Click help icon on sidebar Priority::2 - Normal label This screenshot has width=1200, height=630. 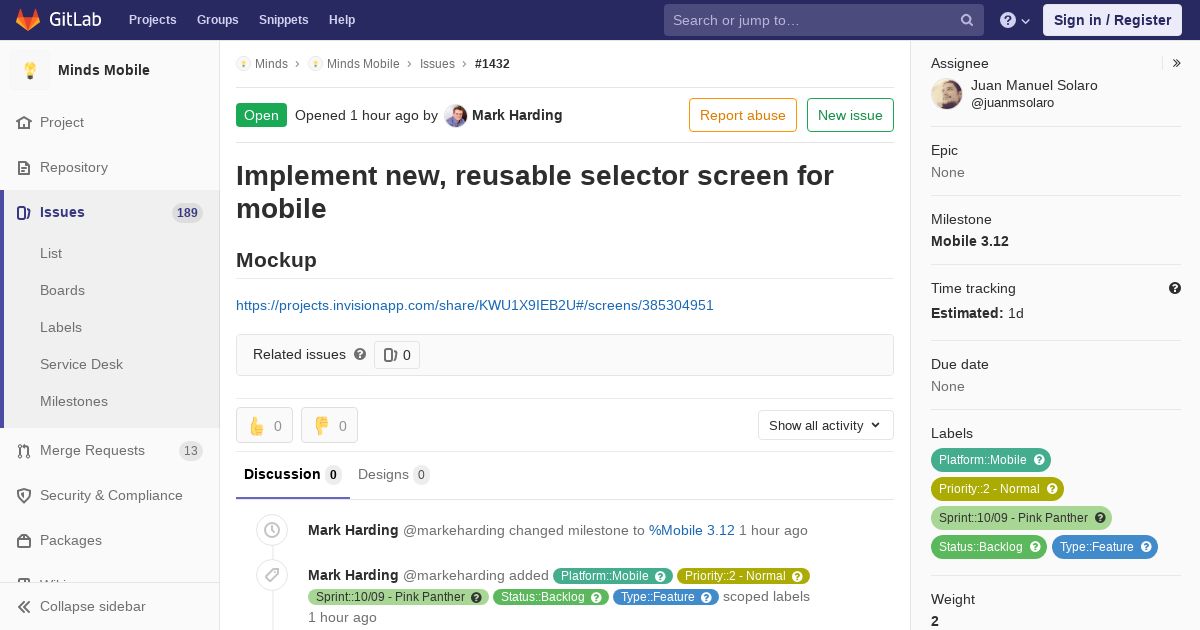[x=1052, y=489]
